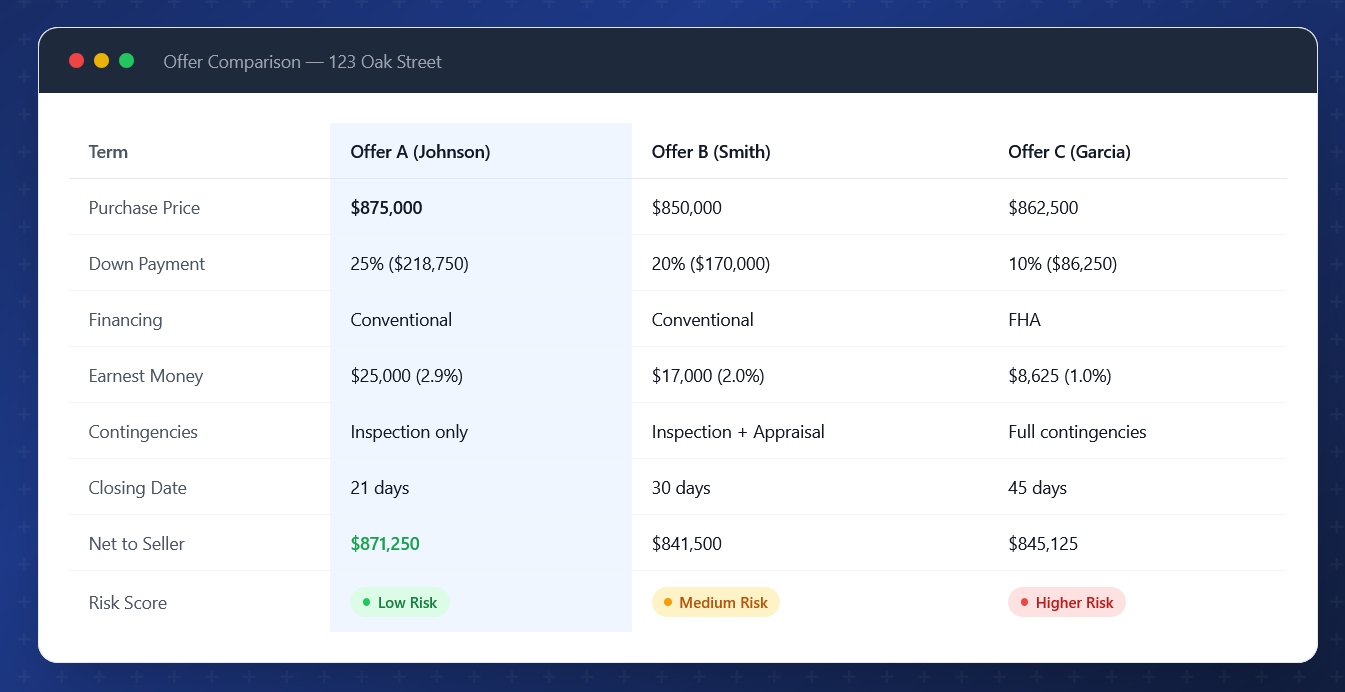Open the Offer A (Johnson) column header
1345x692 pixels.
pos(420,151)
